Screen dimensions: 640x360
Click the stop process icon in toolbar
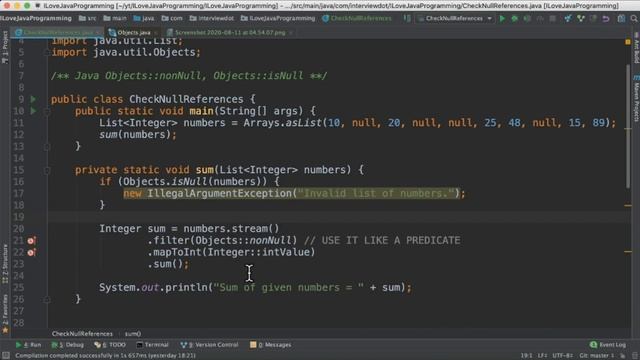[552, 18]
